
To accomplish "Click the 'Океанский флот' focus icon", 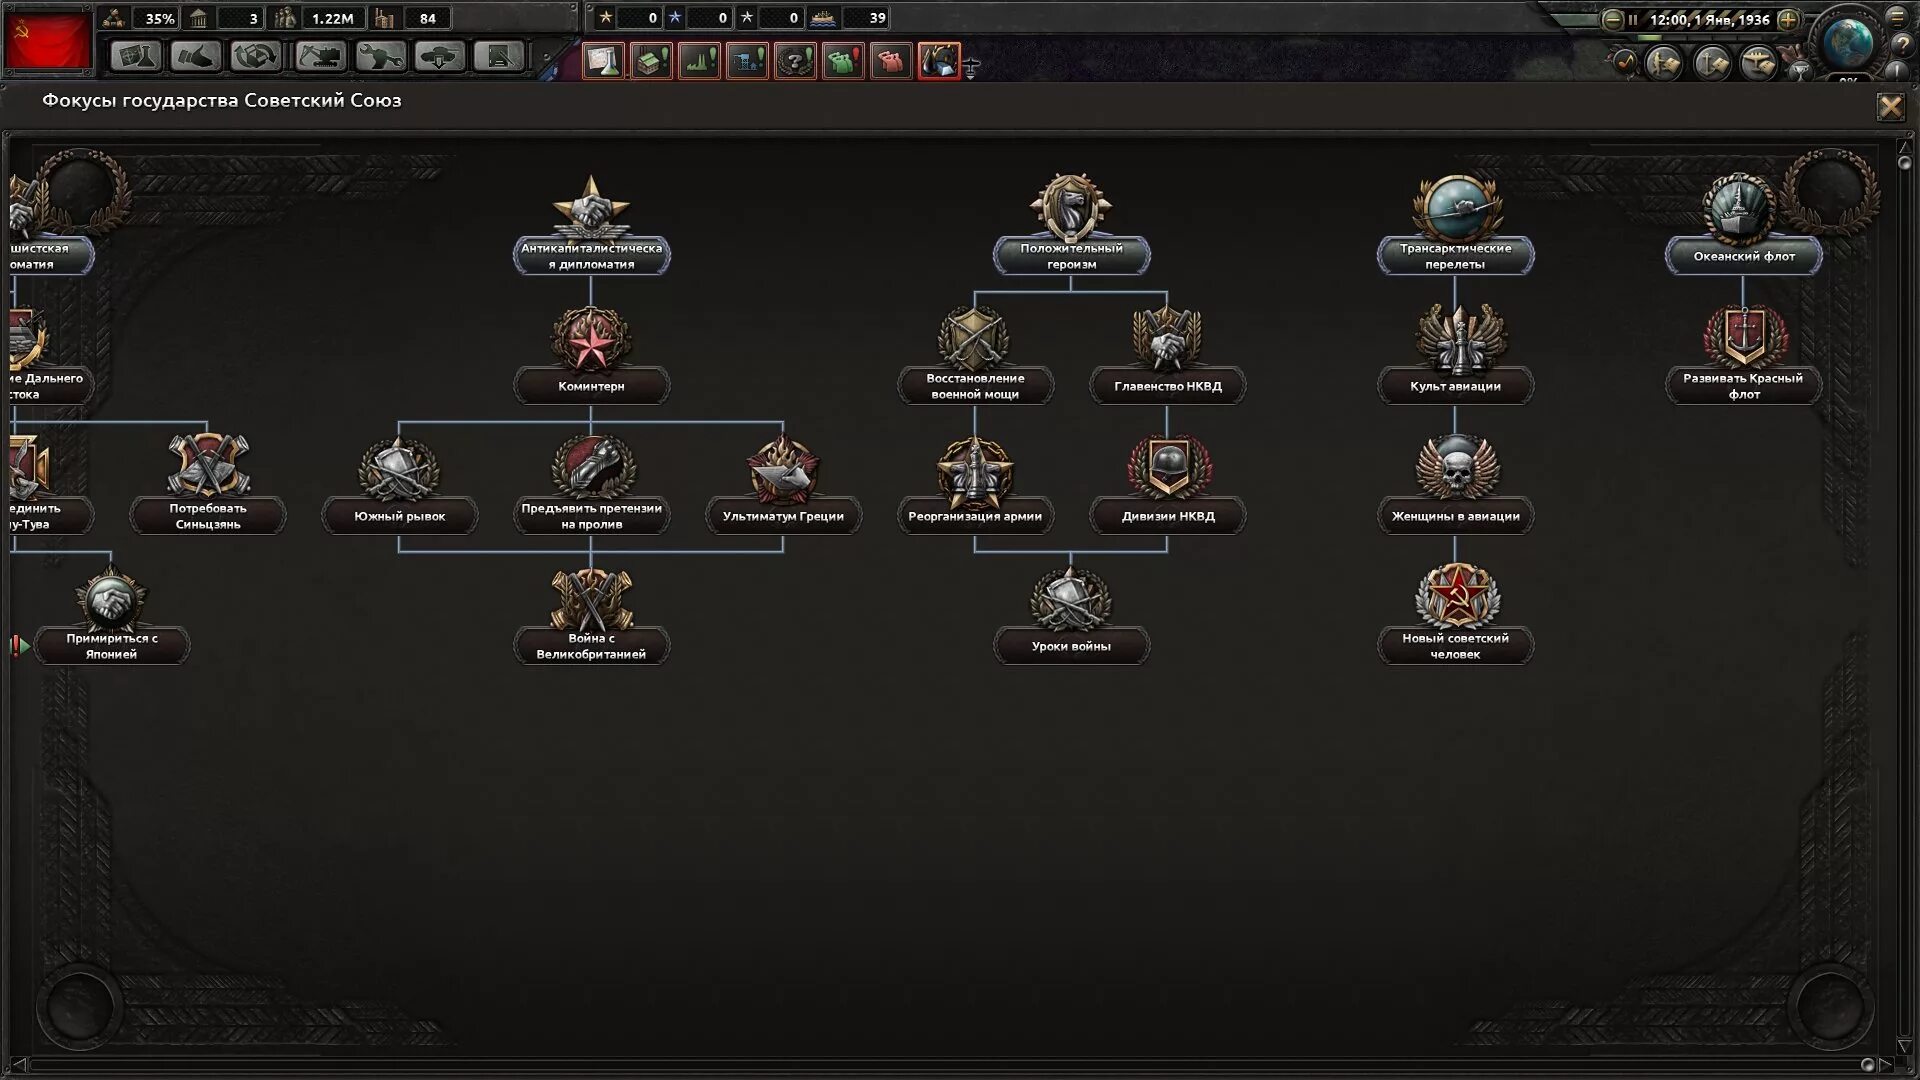I will coord(1741,208).
